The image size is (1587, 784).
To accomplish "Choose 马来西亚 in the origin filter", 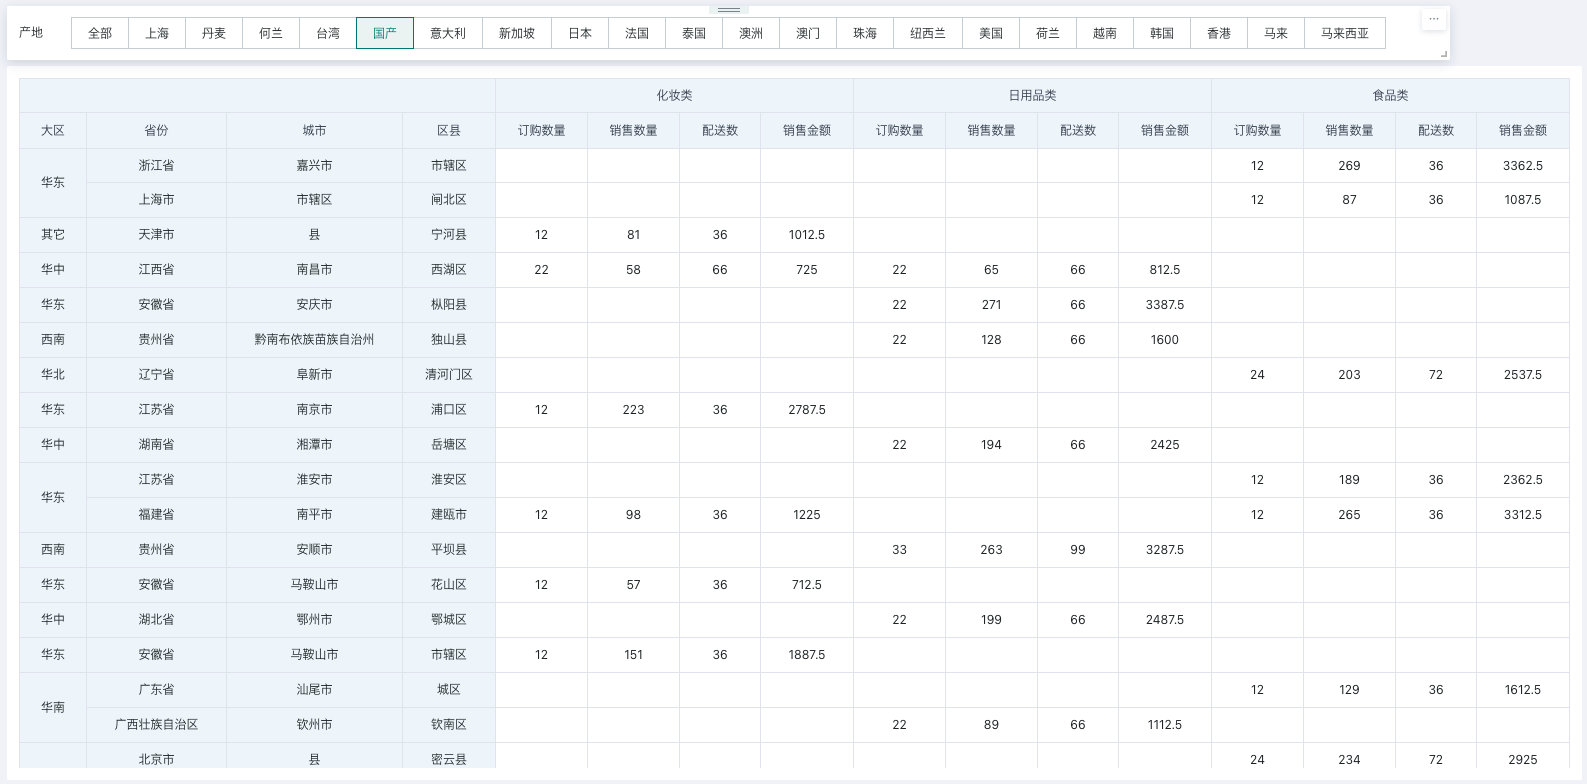I will pos(1344,33).
